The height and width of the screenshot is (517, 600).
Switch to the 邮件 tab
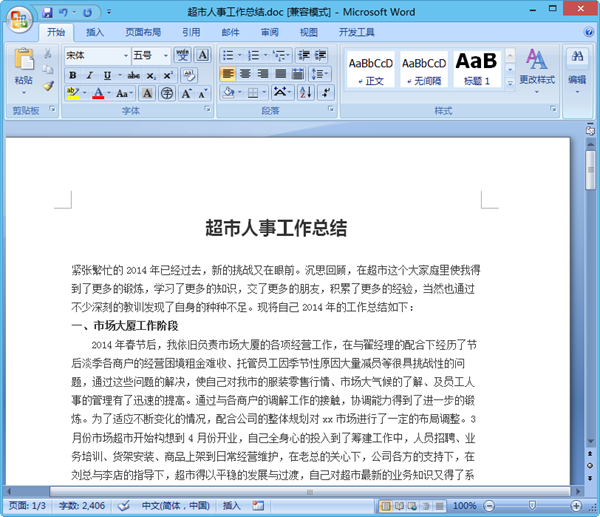pos(230,33)
